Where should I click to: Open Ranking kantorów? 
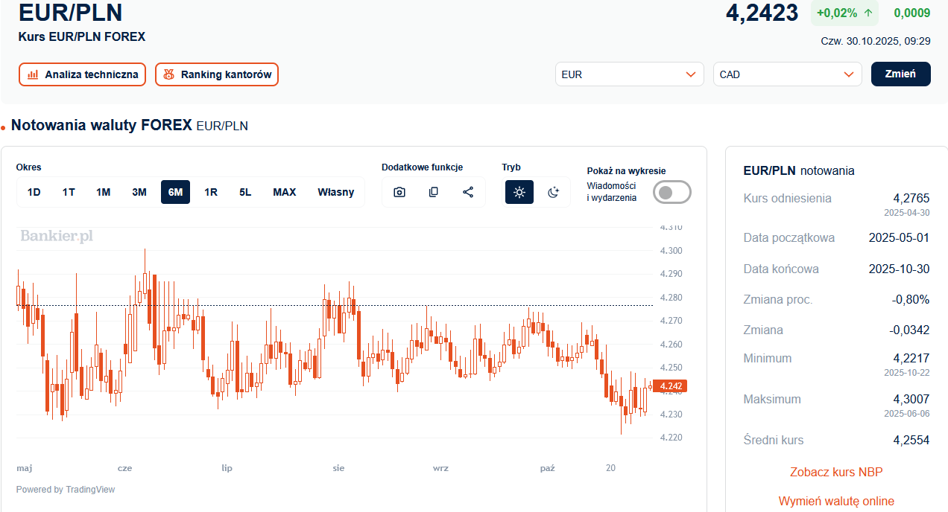217,74
